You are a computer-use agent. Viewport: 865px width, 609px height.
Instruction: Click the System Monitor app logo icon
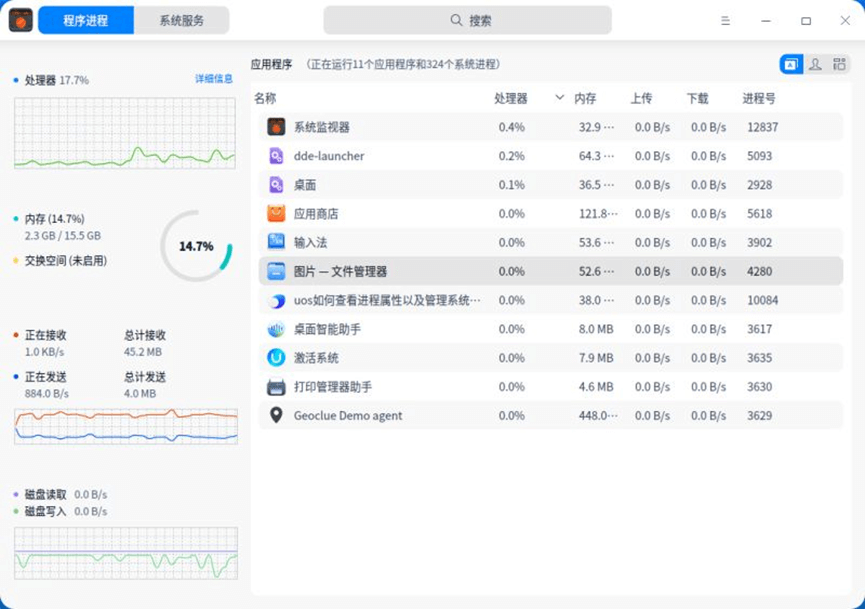[21, 20]
